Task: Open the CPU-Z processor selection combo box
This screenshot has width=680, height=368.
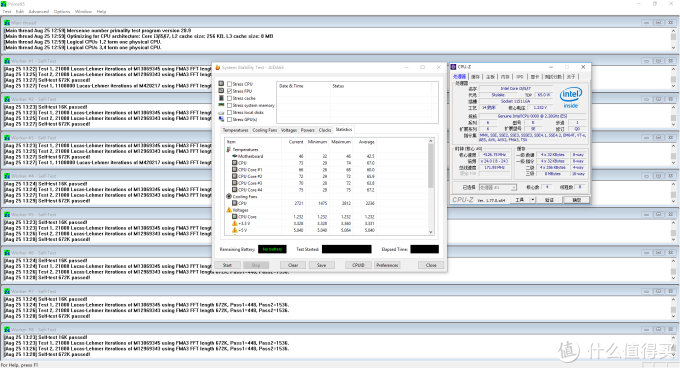Action: [498, 187]
